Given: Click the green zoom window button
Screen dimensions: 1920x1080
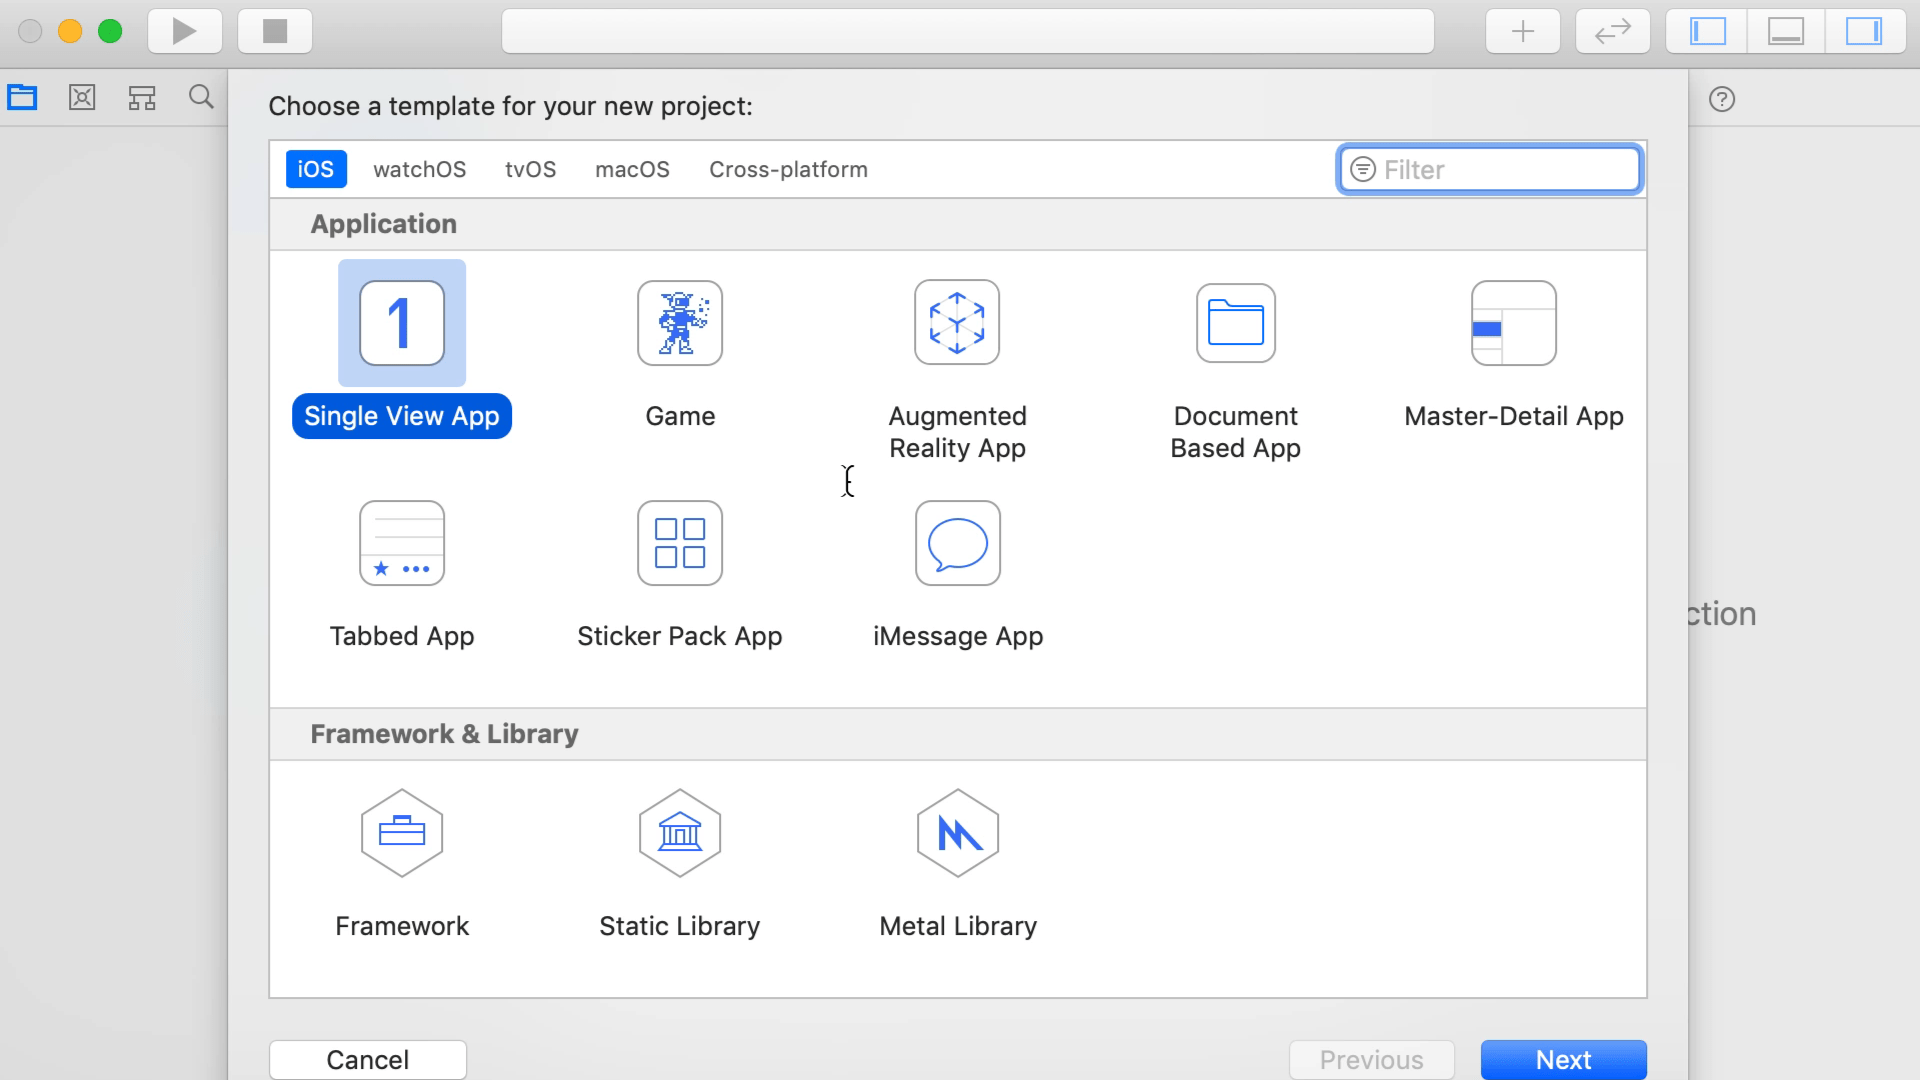Looking at the screenshot, I should (x=110, y=31).
